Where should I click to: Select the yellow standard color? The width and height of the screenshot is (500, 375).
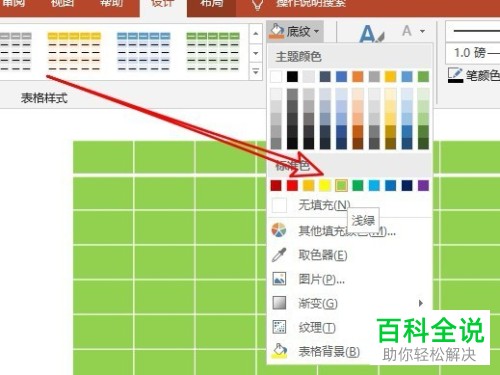325,185
